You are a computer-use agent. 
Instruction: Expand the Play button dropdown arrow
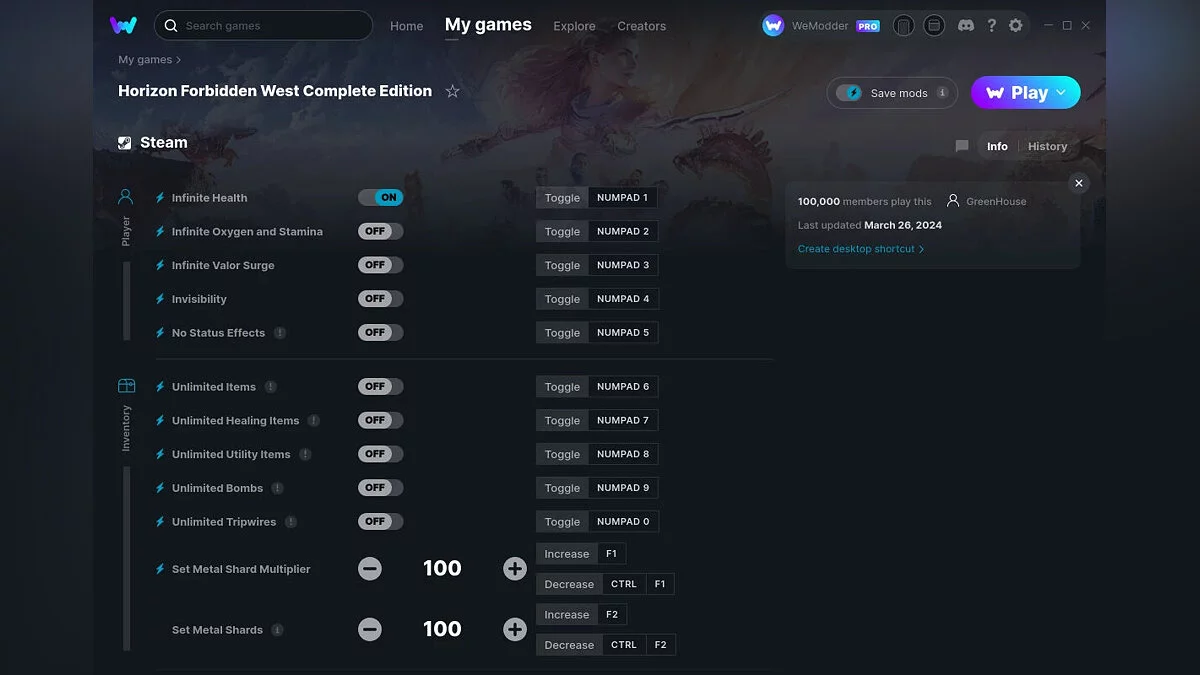pos(1061,93)
